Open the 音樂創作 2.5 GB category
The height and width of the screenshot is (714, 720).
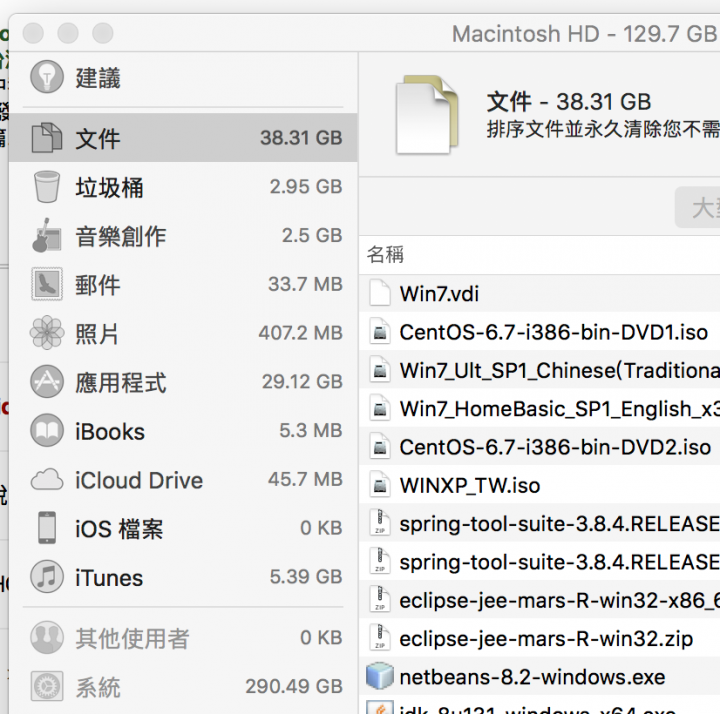pyautogui.click(x=183, y=236)
